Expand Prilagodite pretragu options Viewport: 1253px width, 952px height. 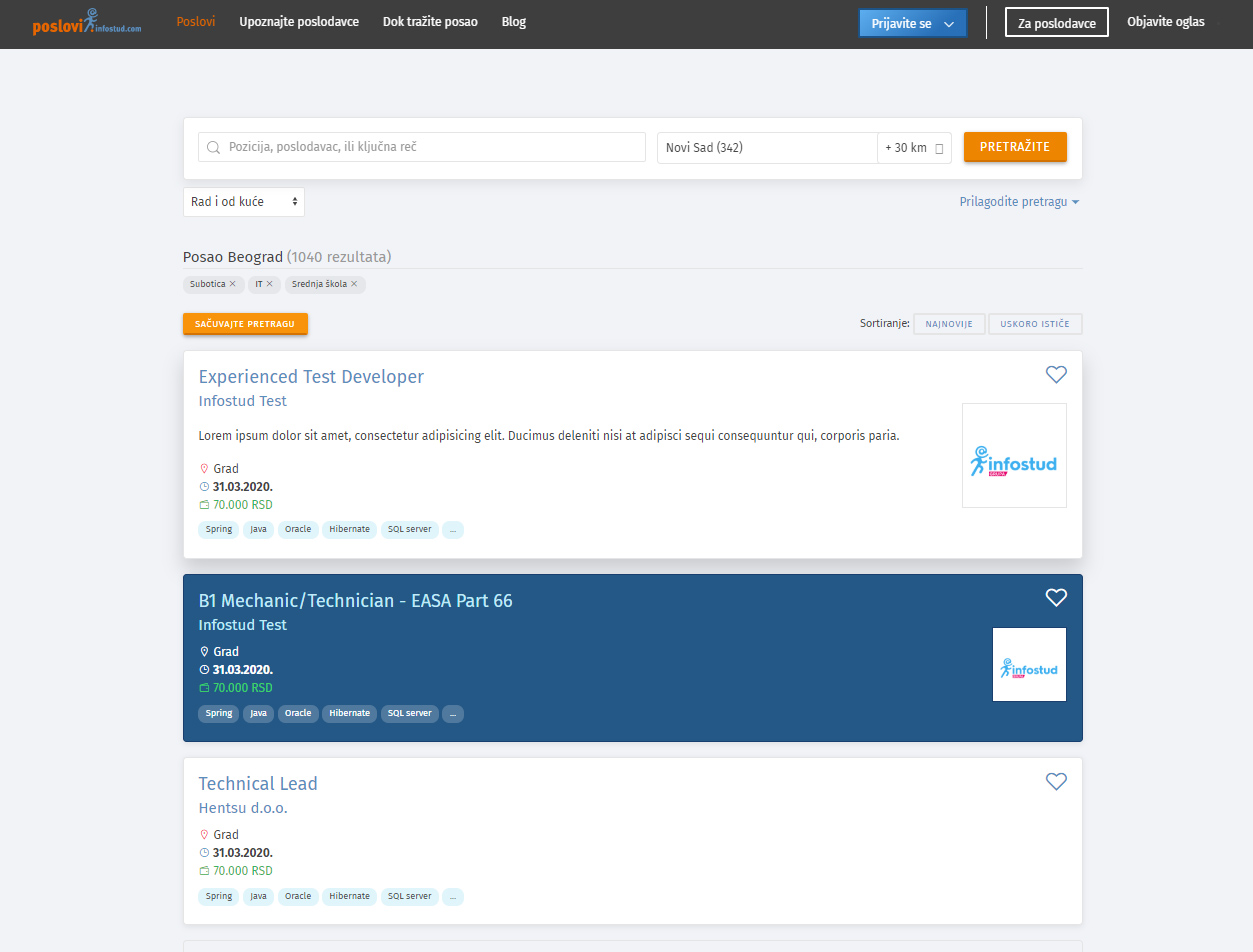coord(1019,202)
